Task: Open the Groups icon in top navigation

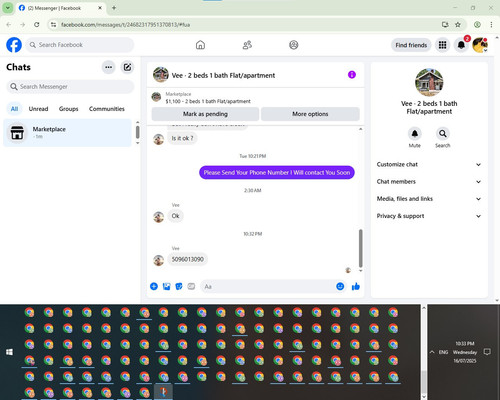Action: tap(294, 45)
